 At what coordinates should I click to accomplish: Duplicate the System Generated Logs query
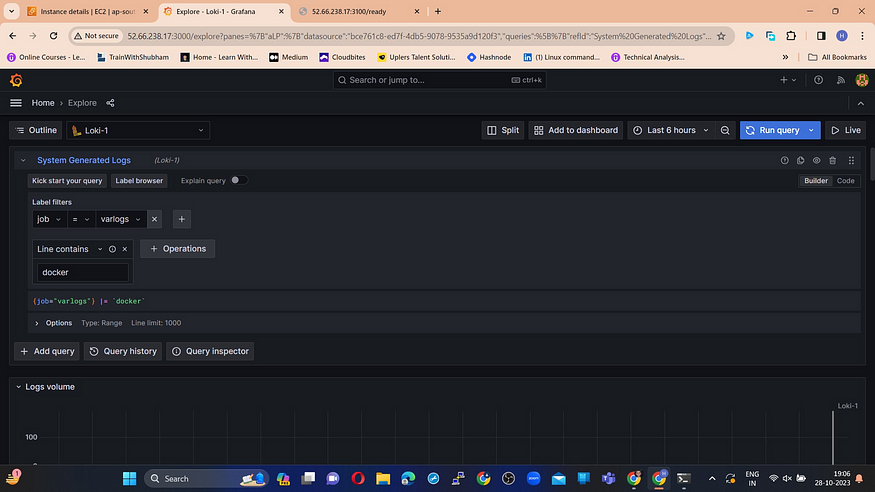pyautogui.click(x=800, y=160)
